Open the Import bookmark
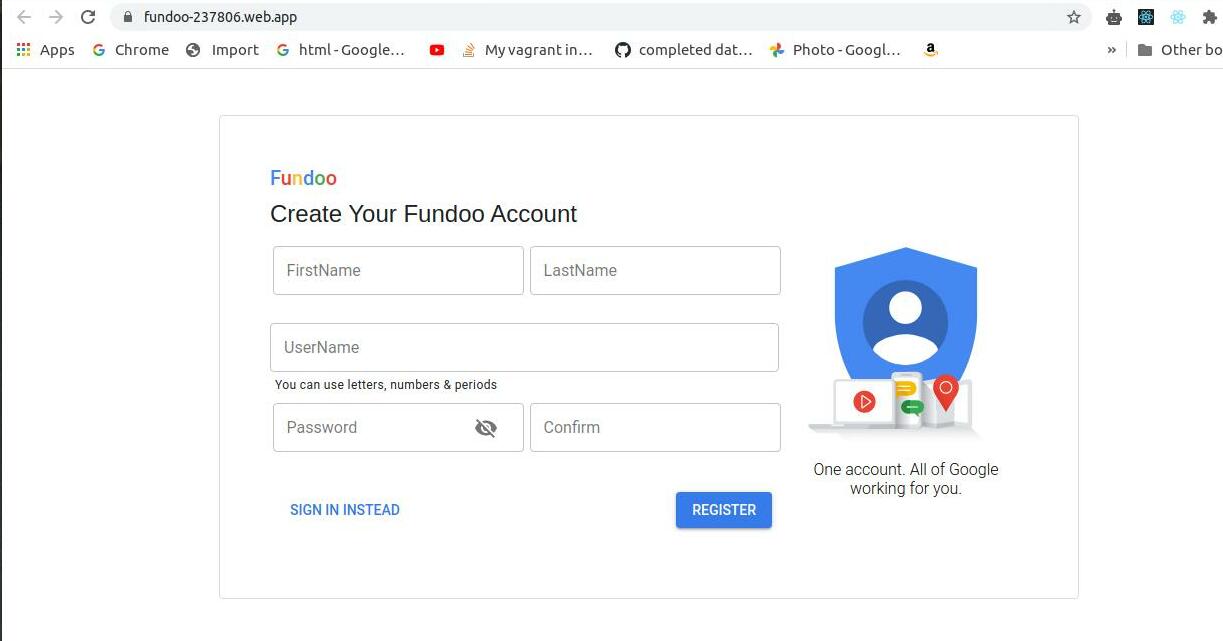 pos(222,50)
